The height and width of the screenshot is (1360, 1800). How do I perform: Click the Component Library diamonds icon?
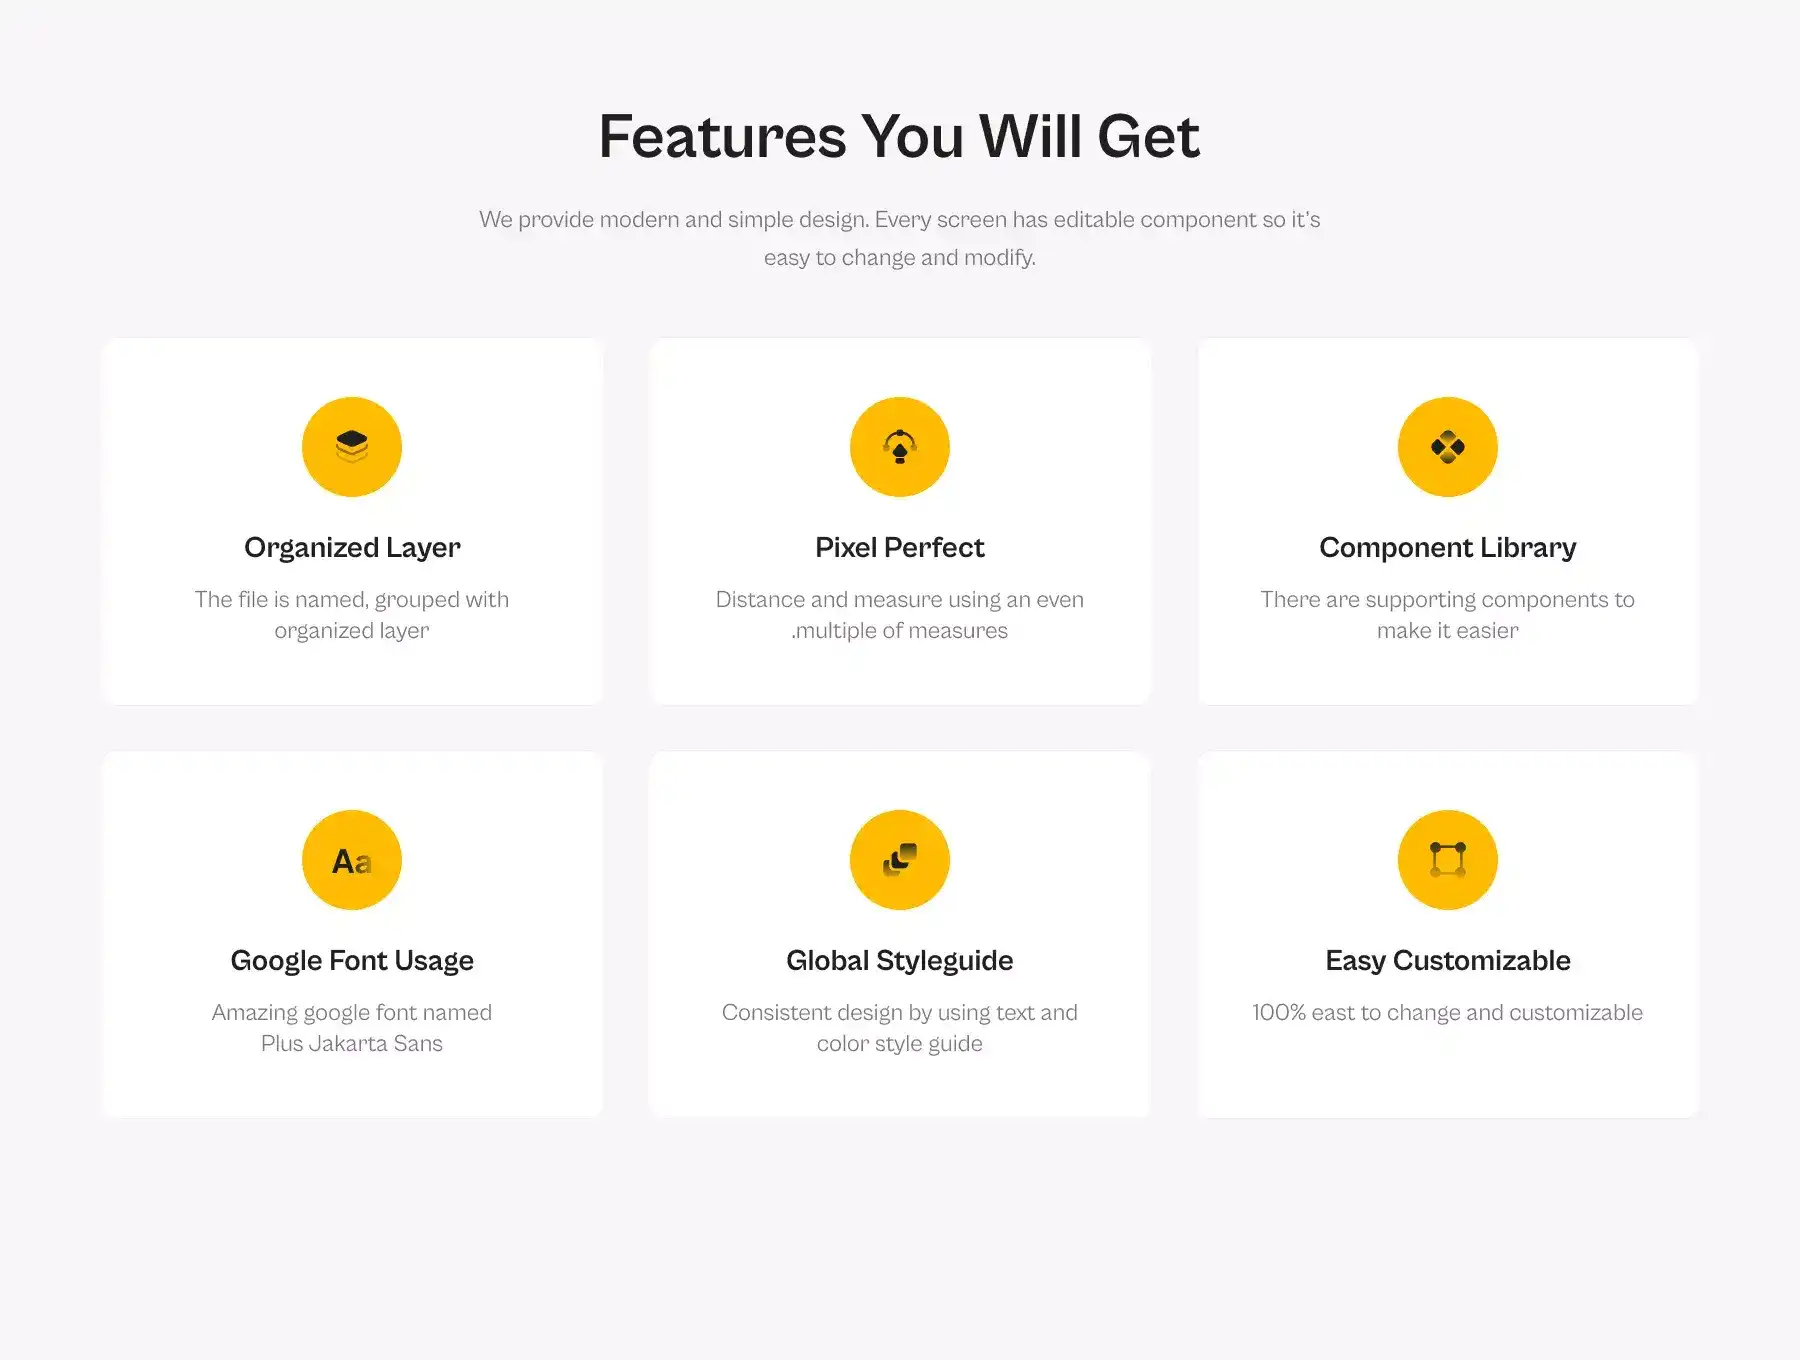(1447, 447)
